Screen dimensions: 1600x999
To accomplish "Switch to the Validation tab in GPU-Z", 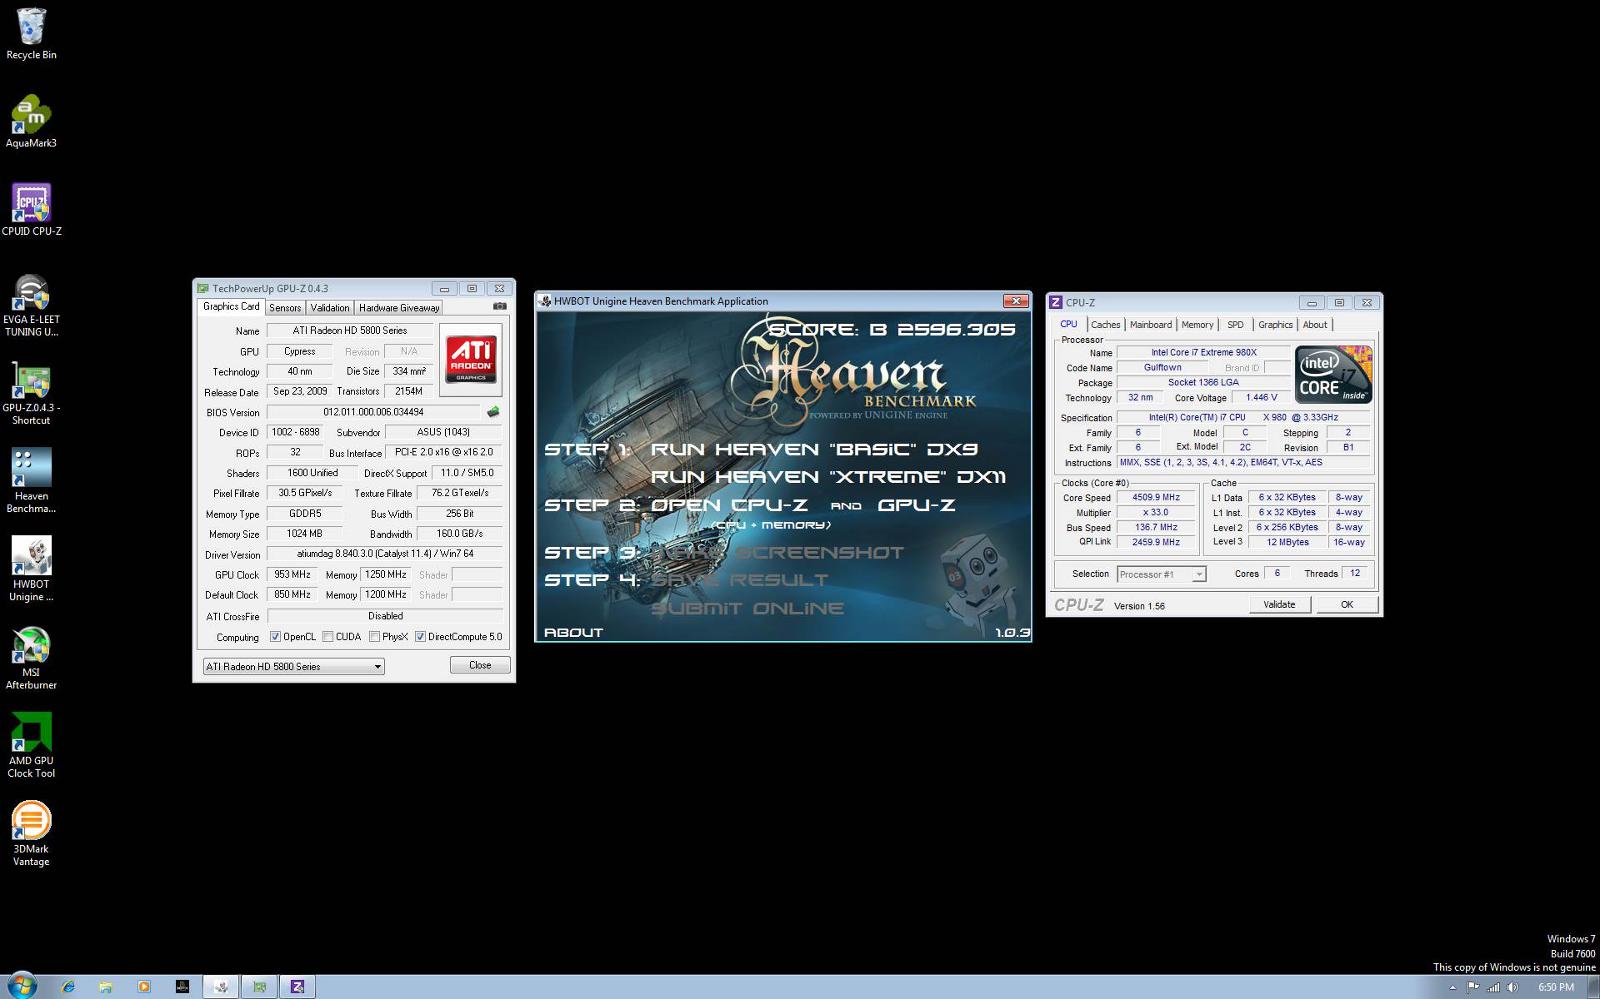I will 330,308.
